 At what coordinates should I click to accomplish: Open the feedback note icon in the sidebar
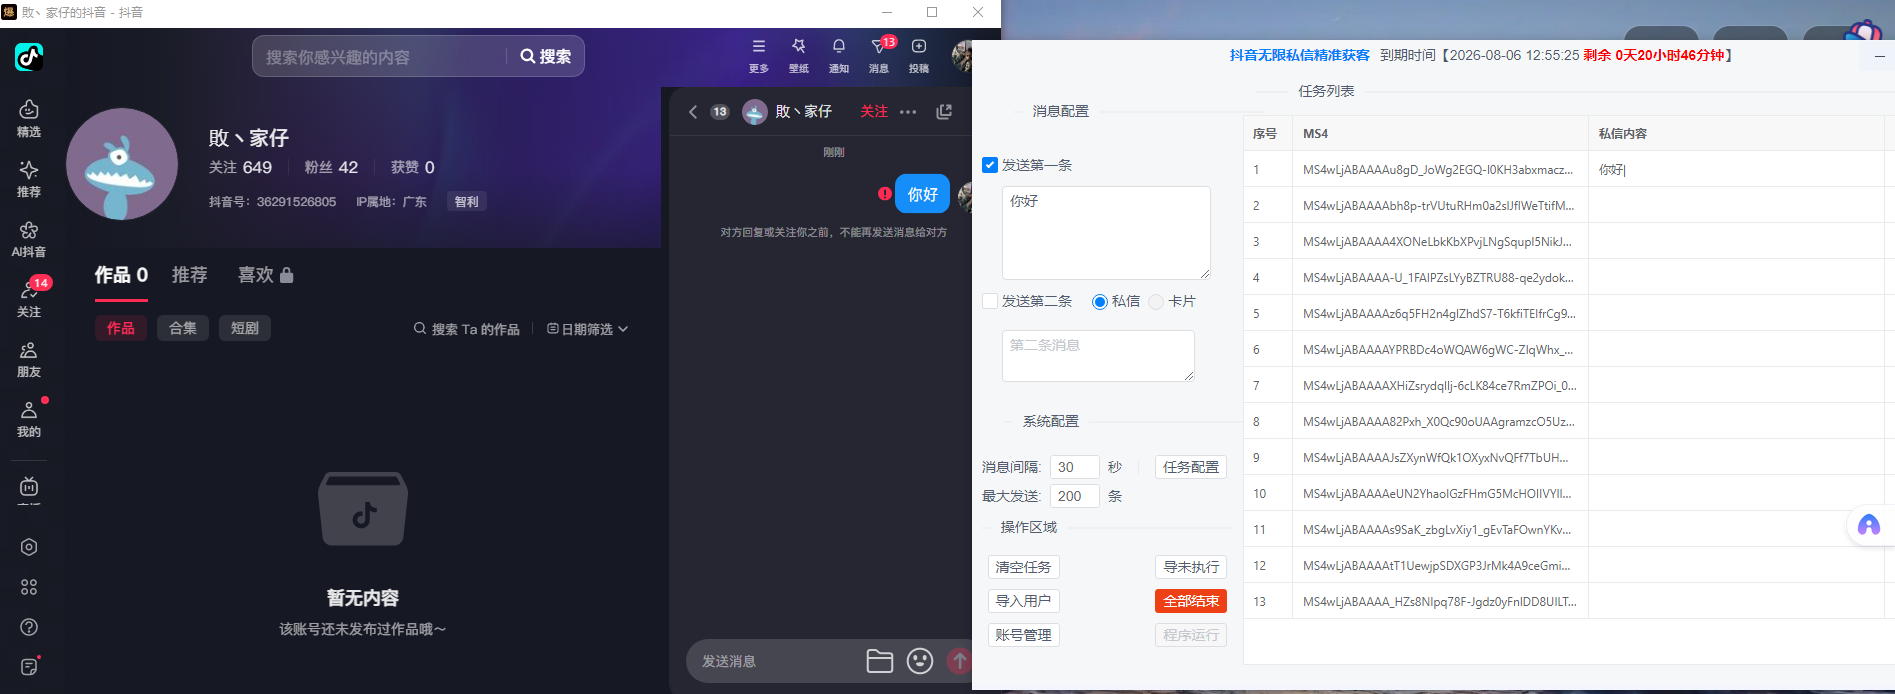coord(29,667)
